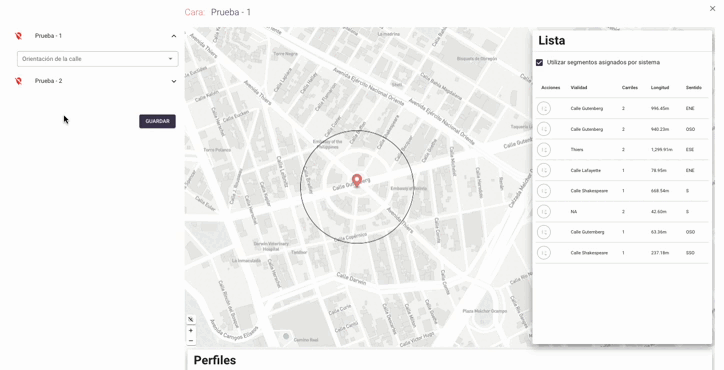This screenshot has width=724, height=370.
Task: Expand the Prueba - 2 section
Action: [x=174, y=81]
